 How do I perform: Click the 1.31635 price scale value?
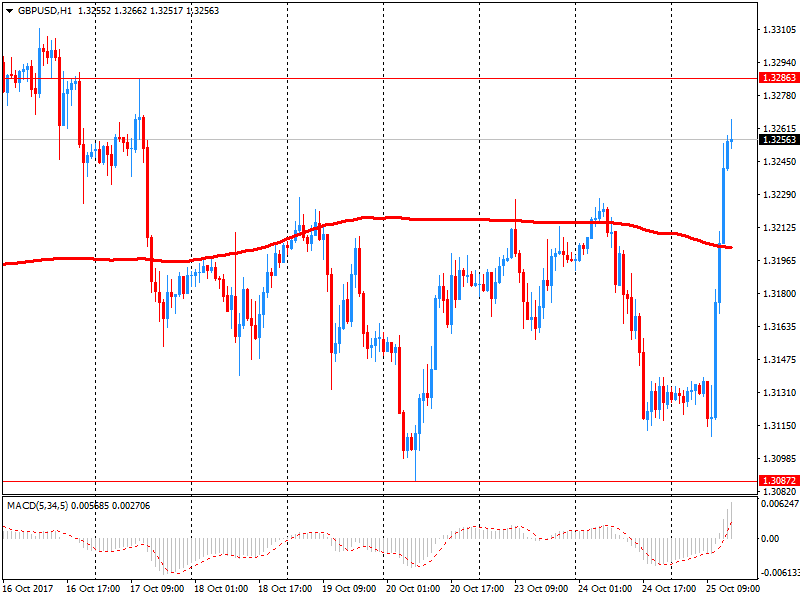[779, 327]
